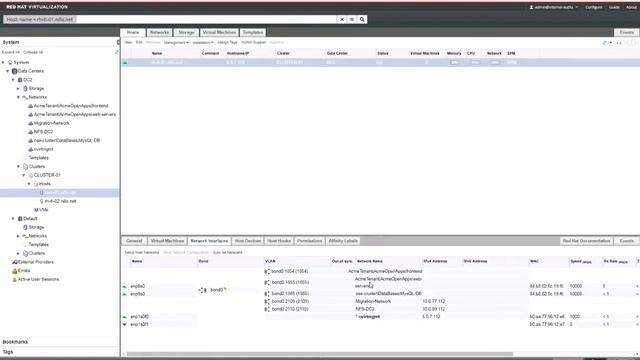
Task: Clear the search query with the X icon
Action: [x=342, y=19]
